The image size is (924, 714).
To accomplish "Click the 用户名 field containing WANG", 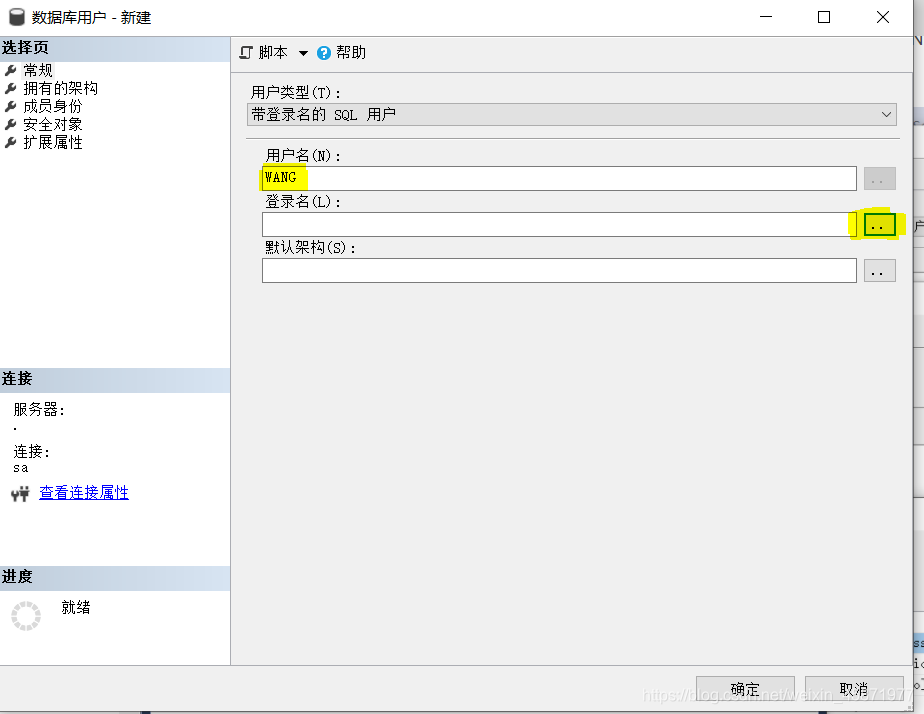I will (x=559, y=177).
